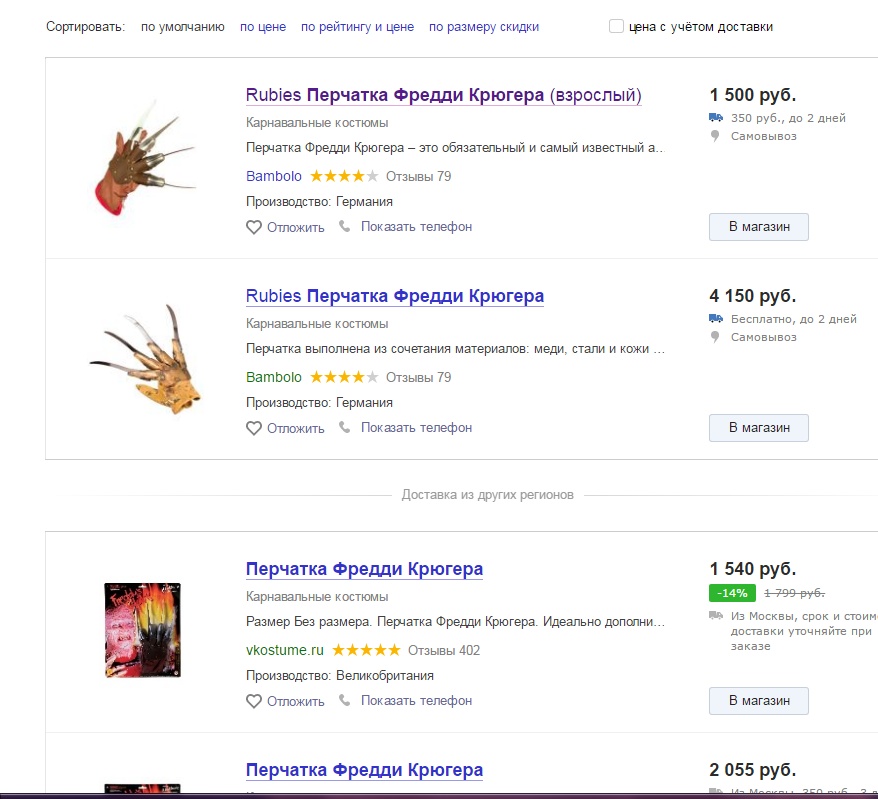Screen dimensions: 878x799
Task: Click the thumbnail of 1 500 rub. glove
Action: point(144,158)
